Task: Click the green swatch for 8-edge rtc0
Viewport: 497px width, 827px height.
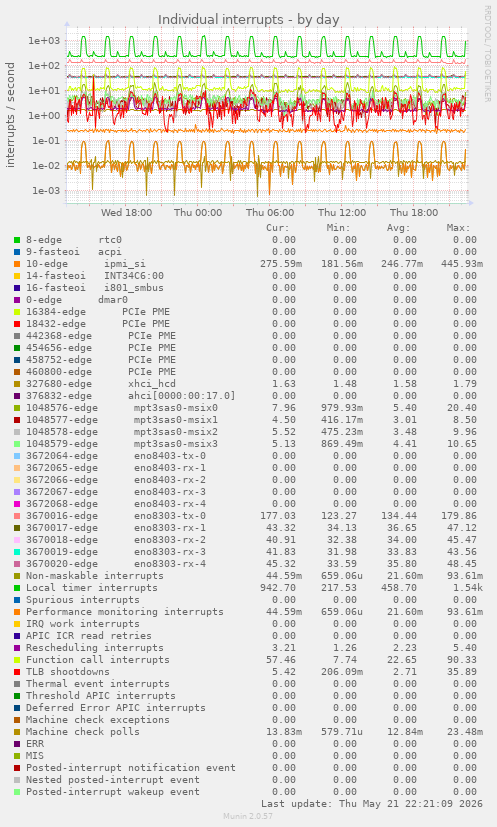Action: coord(17,240)
